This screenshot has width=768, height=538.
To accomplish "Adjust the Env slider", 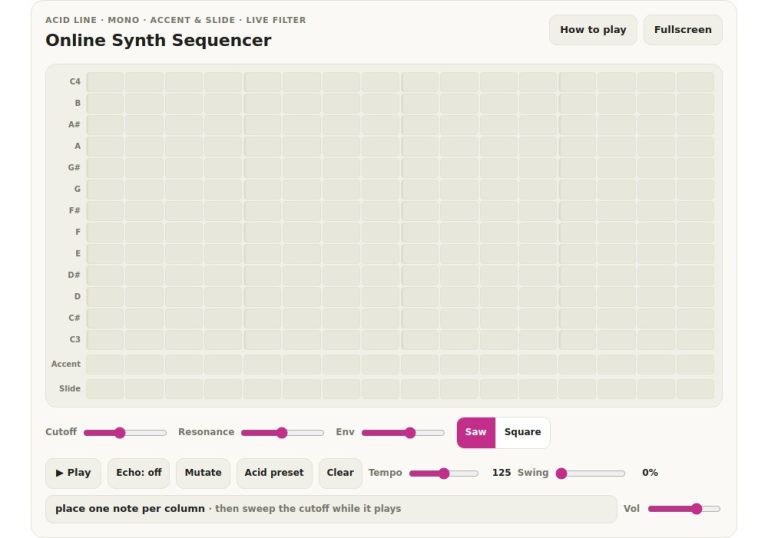I will coord(403,433).
